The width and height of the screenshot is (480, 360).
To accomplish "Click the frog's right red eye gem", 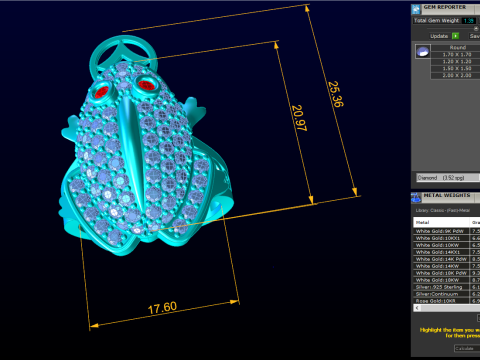I will tap(146, 85).
